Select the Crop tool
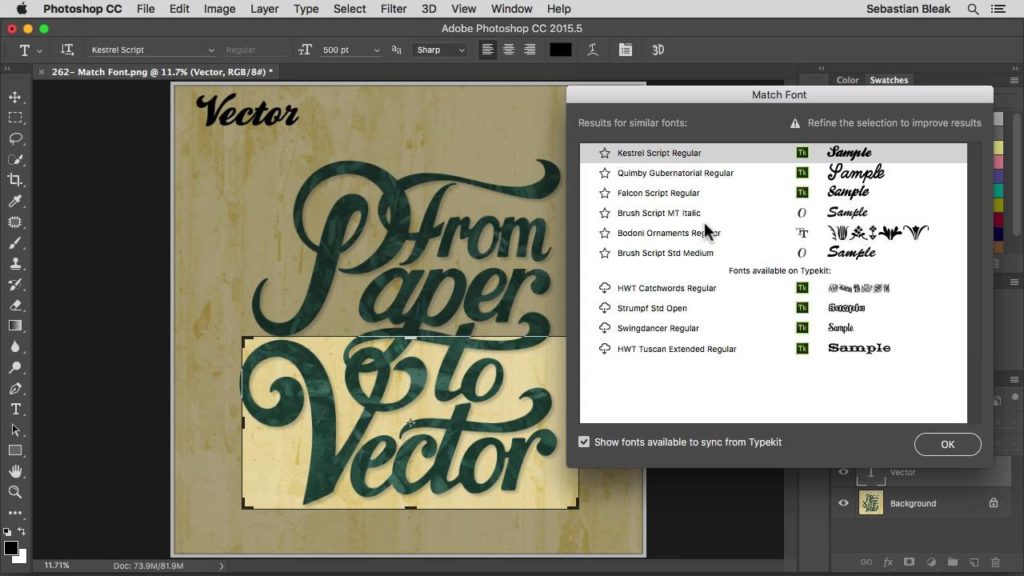This screenshot has height=576, width=1024. point(14,180)
